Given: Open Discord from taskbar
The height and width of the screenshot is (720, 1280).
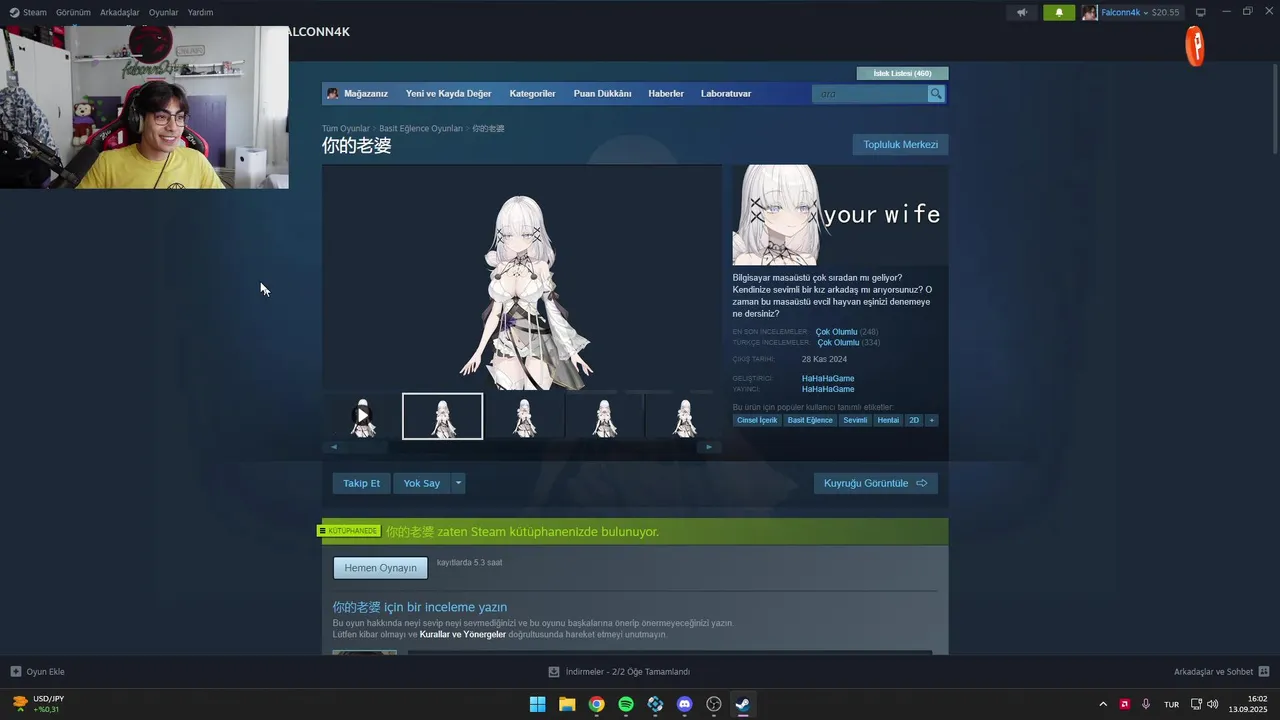Looking at the screenshot, I should [x=684, y=704].
